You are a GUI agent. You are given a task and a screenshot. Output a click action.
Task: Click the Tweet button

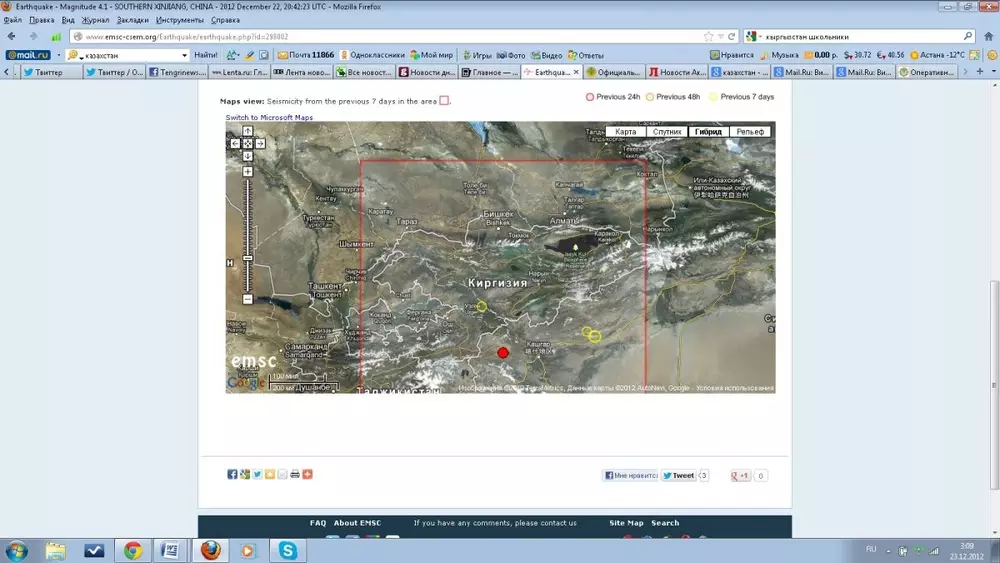(678, 476)
